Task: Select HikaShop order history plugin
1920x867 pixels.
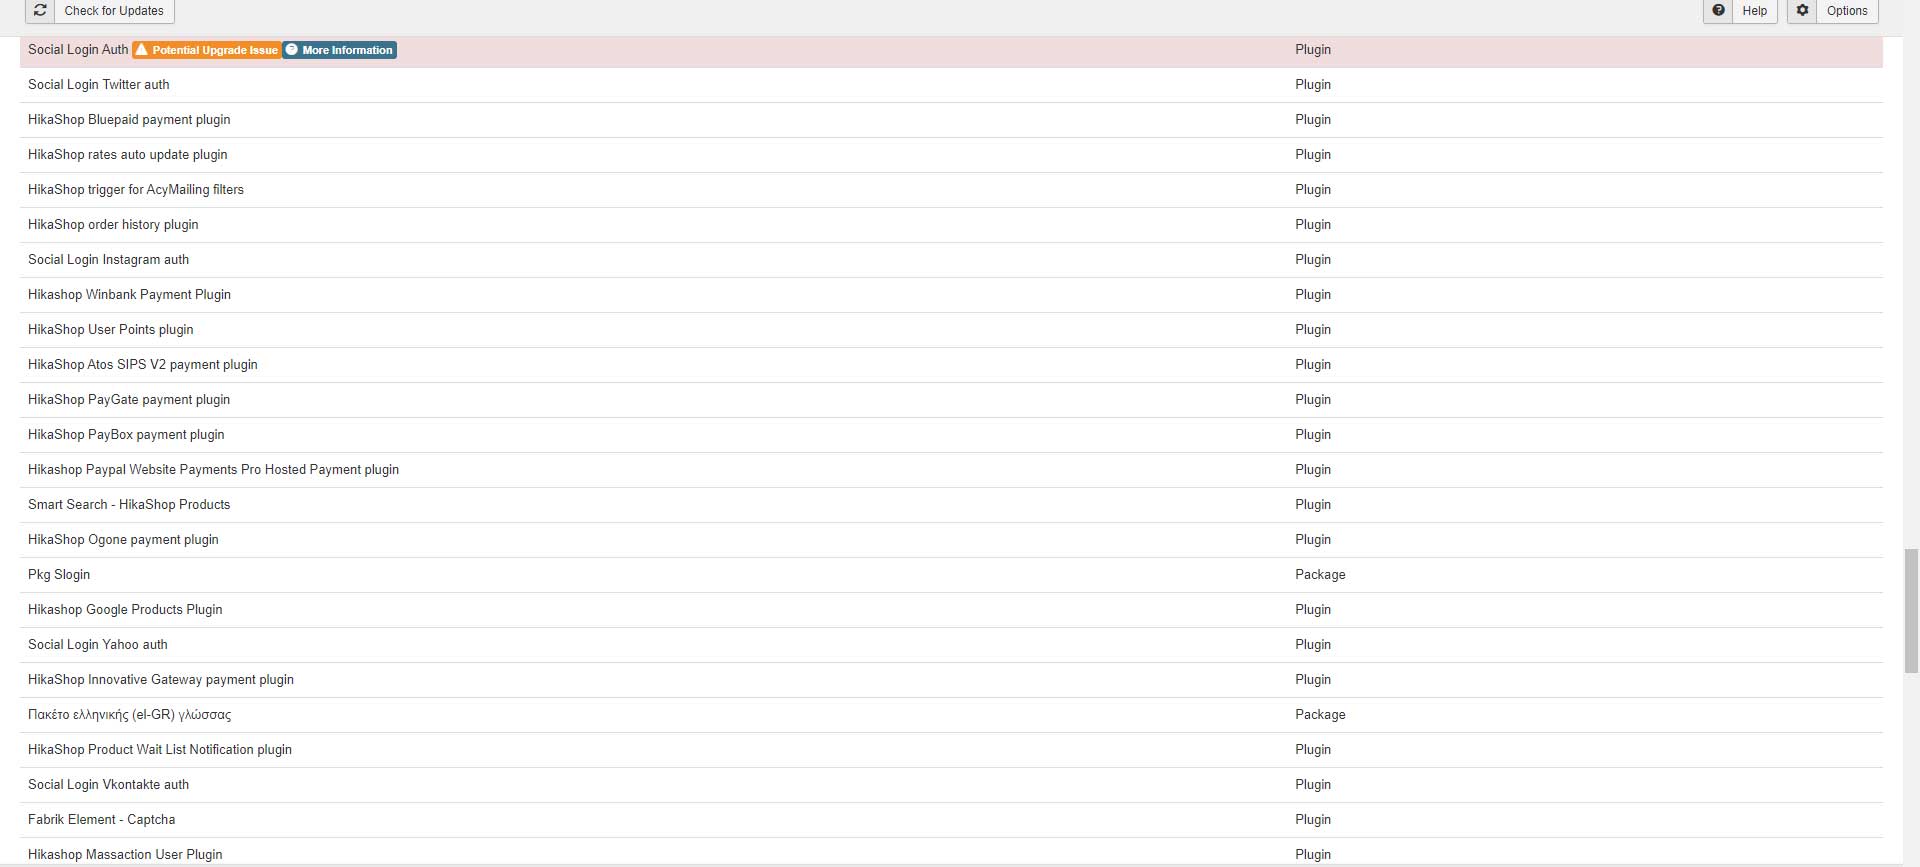Action: [x=113, y=224]
